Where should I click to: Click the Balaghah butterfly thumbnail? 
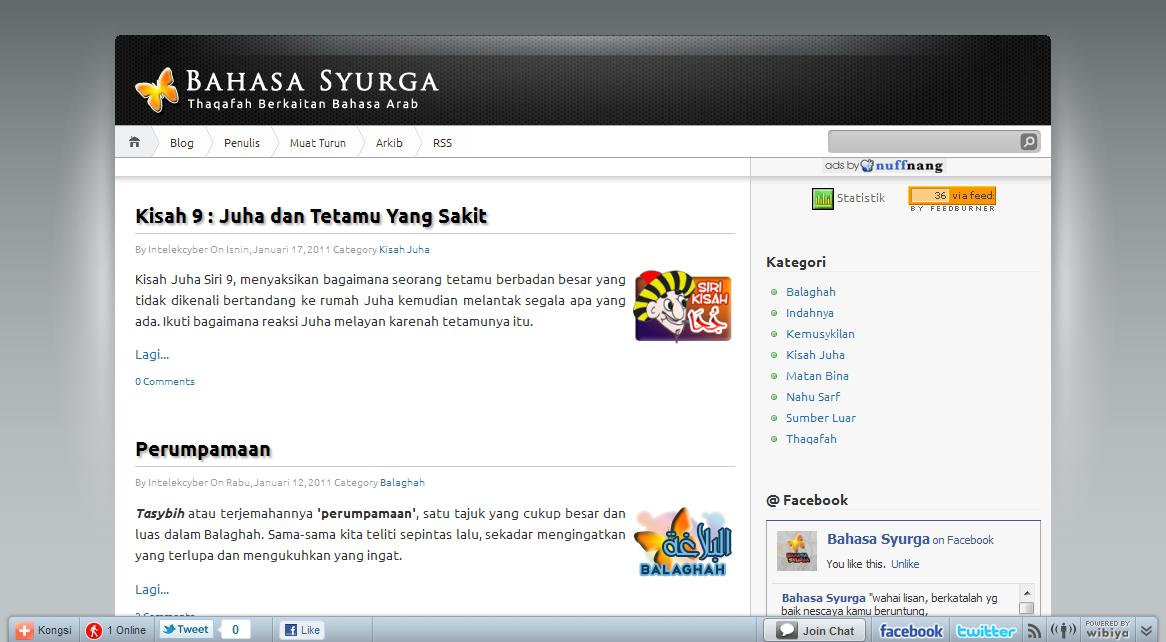pyautogui.click(x=683, y=541)
